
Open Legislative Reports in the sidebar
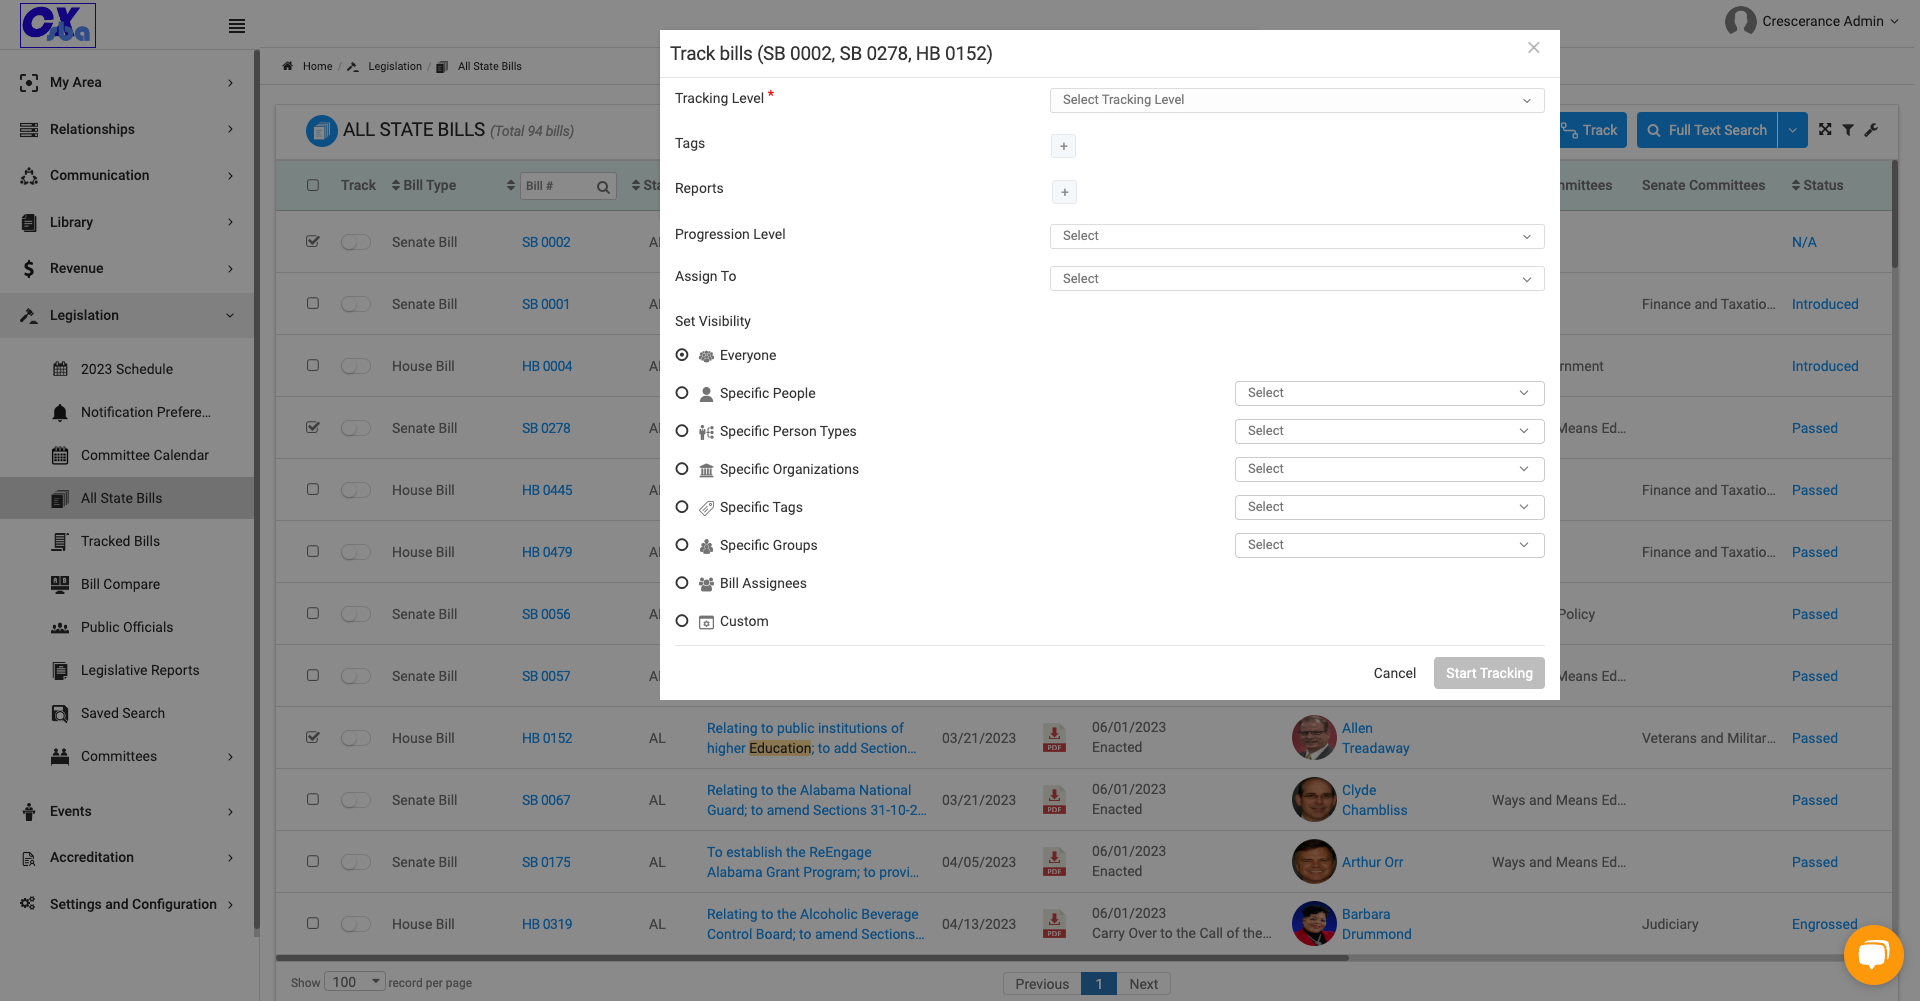140,670
